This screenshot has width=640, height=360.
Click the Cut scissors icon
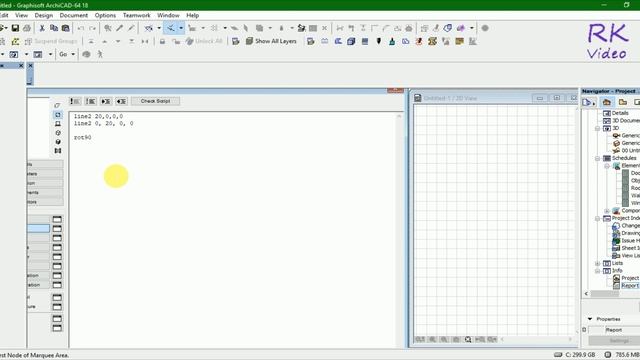(42, 28)
